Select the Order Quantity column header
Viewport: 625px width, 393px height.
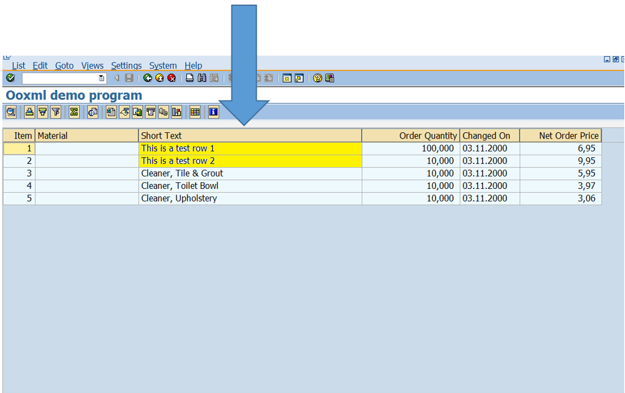tap(411, 136)
